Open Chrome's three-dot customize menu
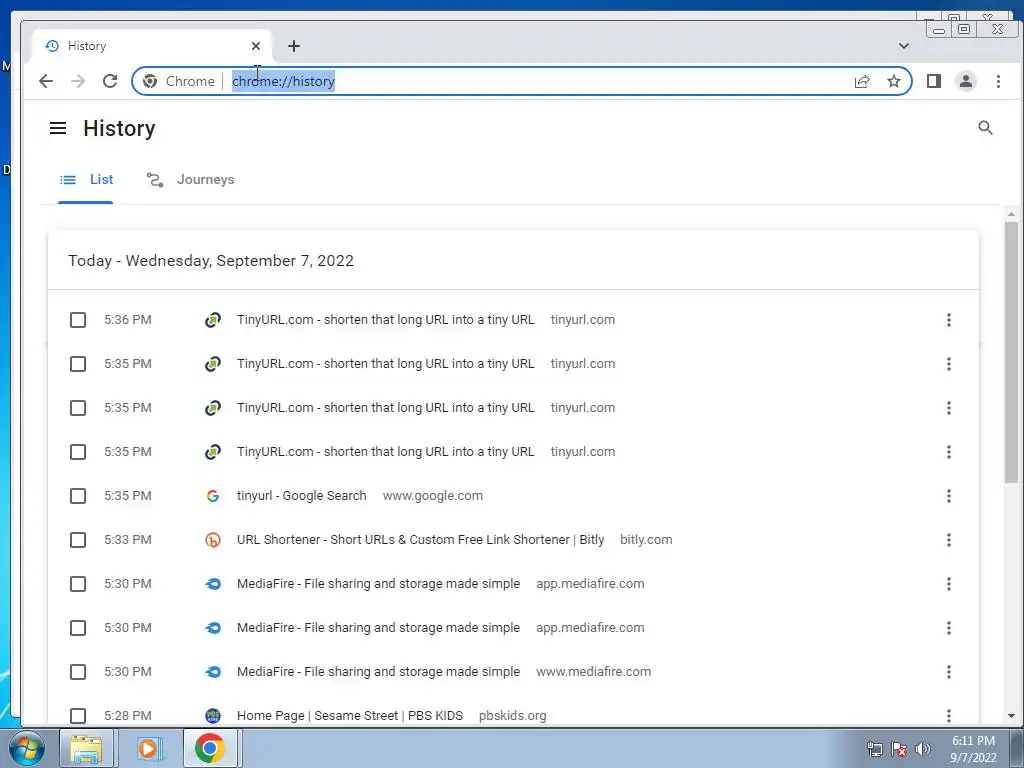 [998, 81]
